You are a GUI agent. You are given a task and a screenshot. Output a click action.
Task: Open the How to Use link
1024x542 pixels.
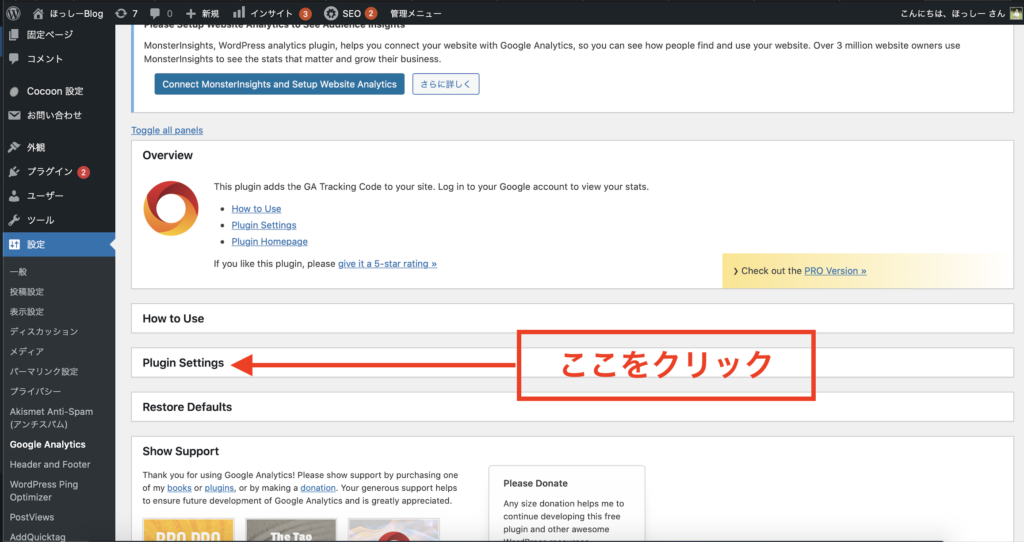[256, 209]
